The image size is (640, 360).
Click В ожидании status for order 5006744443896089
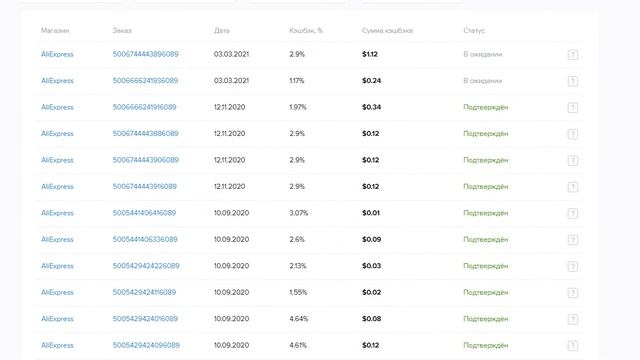482,54
